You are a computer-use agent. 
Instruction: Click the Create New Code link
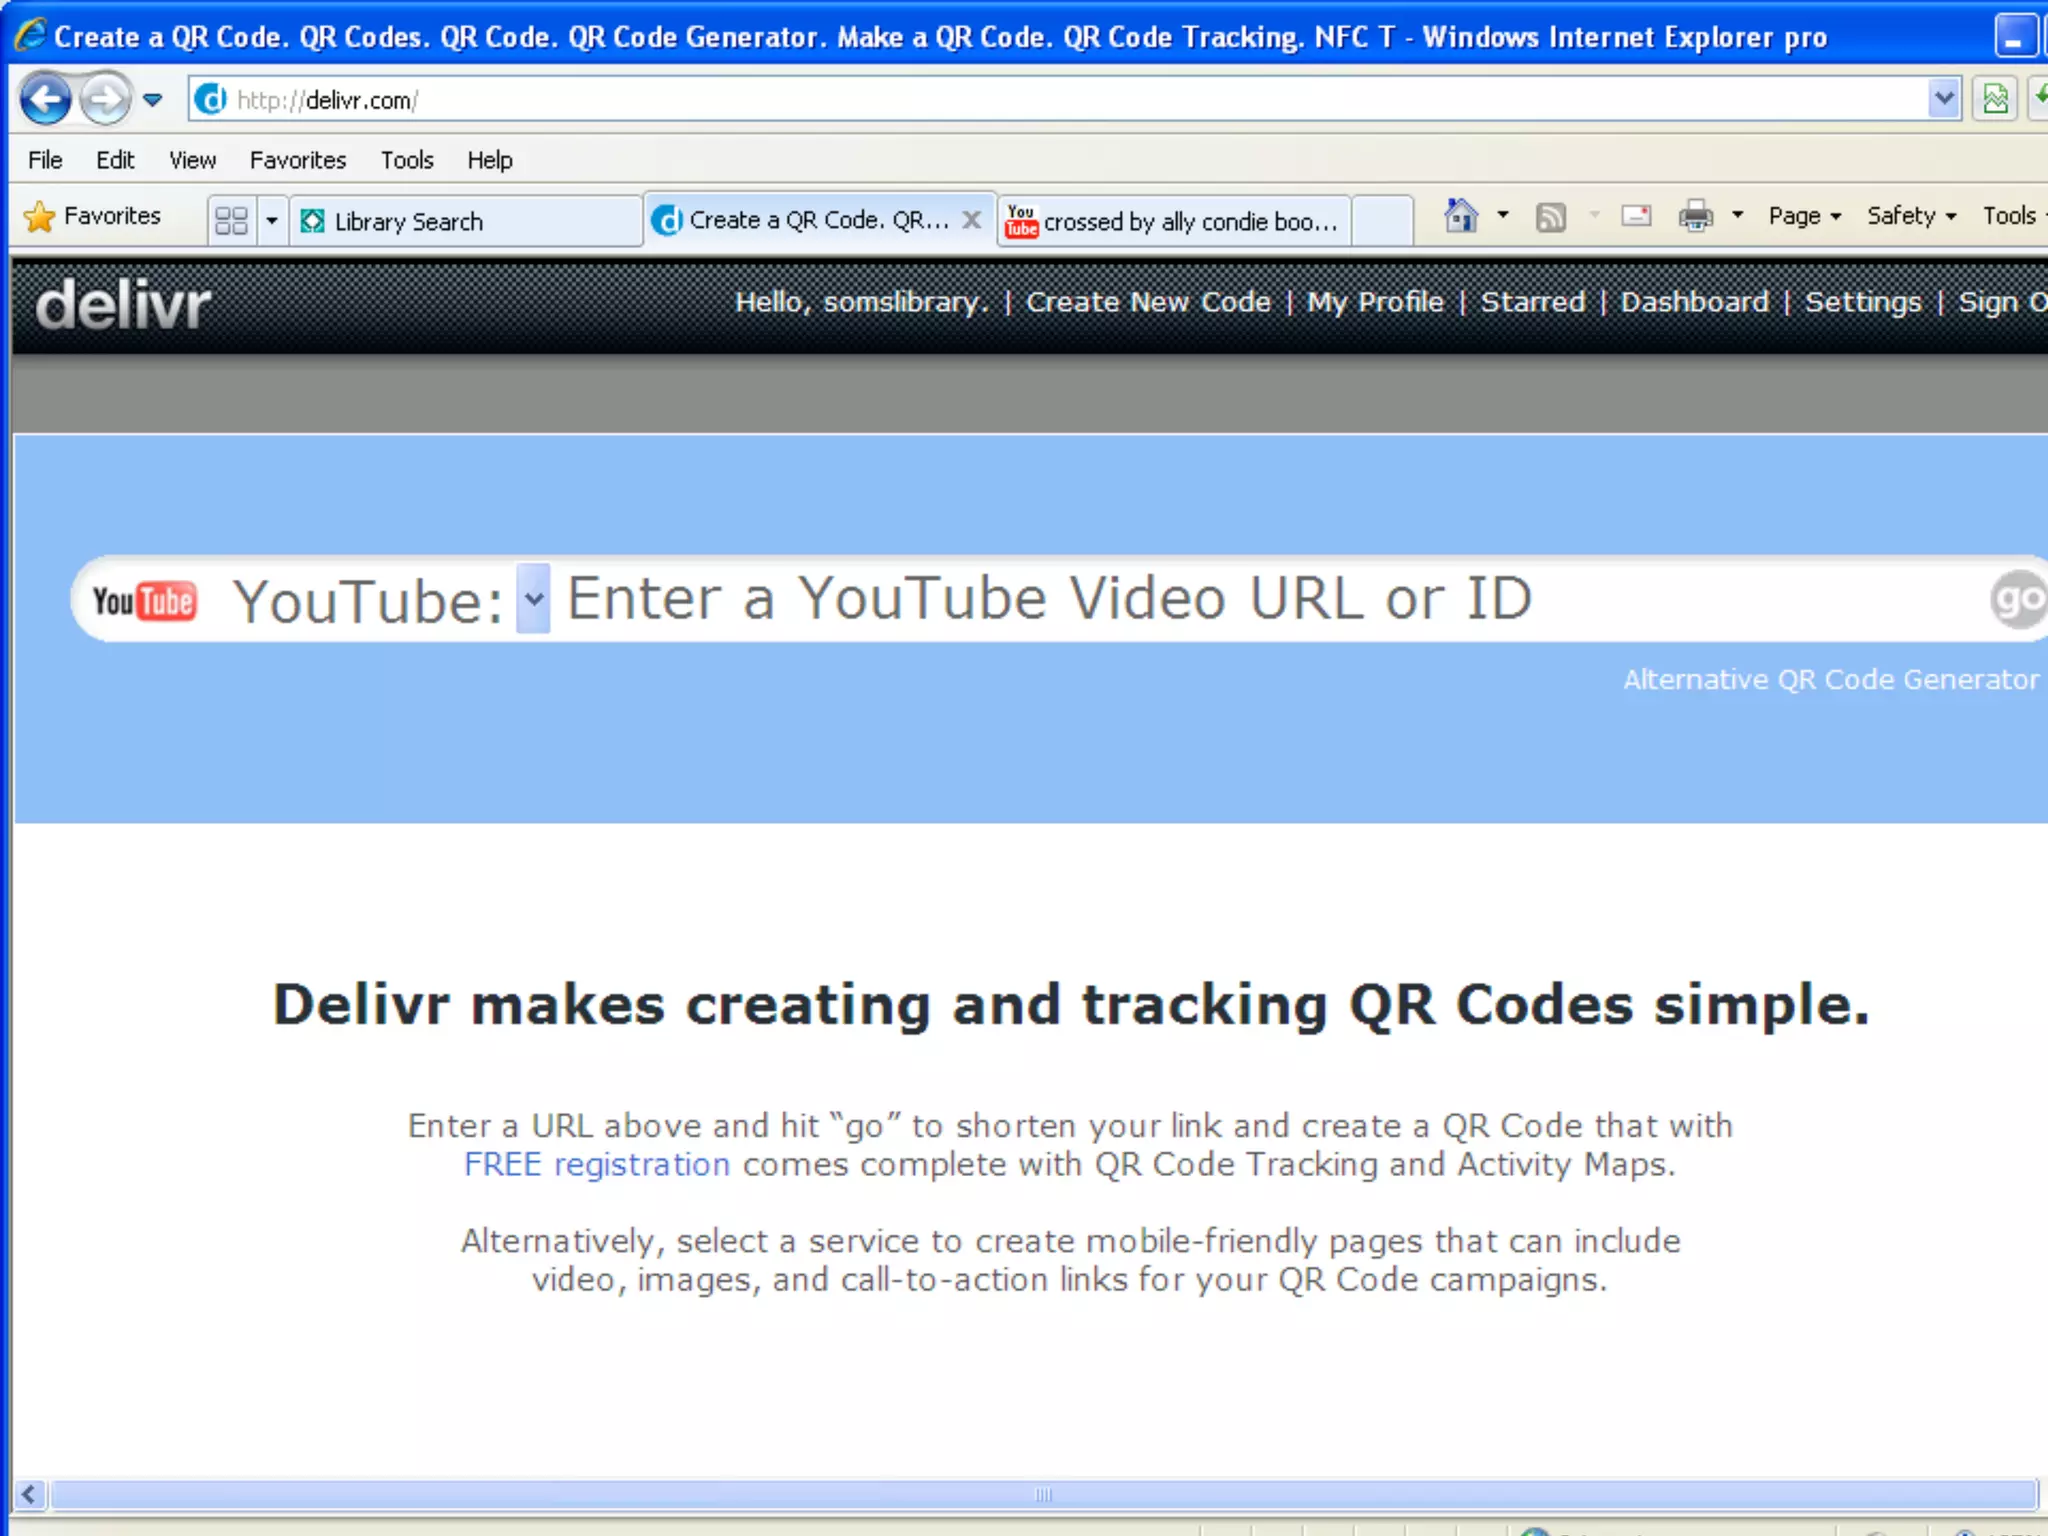click(x=1148, y=302)
